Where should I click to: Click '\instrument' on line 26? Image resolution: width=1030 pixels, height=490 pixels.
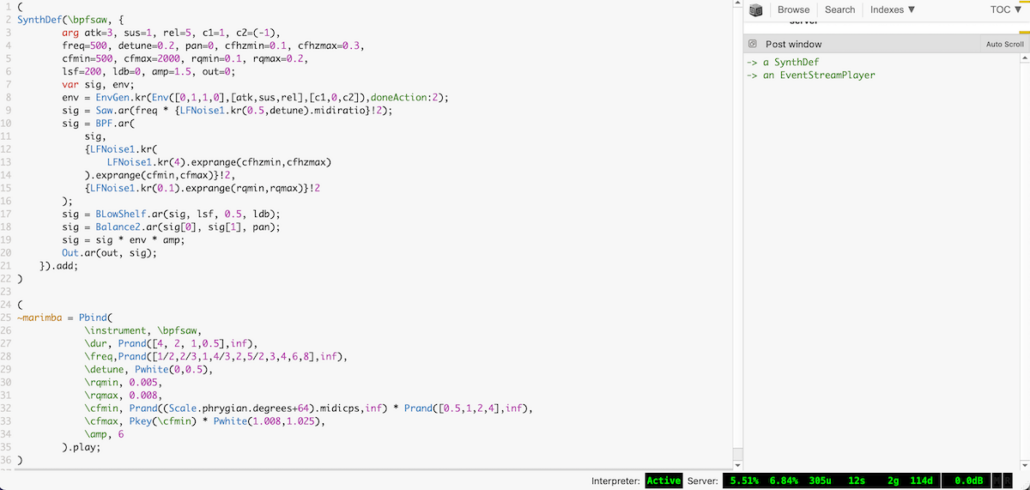pos(114,331)
